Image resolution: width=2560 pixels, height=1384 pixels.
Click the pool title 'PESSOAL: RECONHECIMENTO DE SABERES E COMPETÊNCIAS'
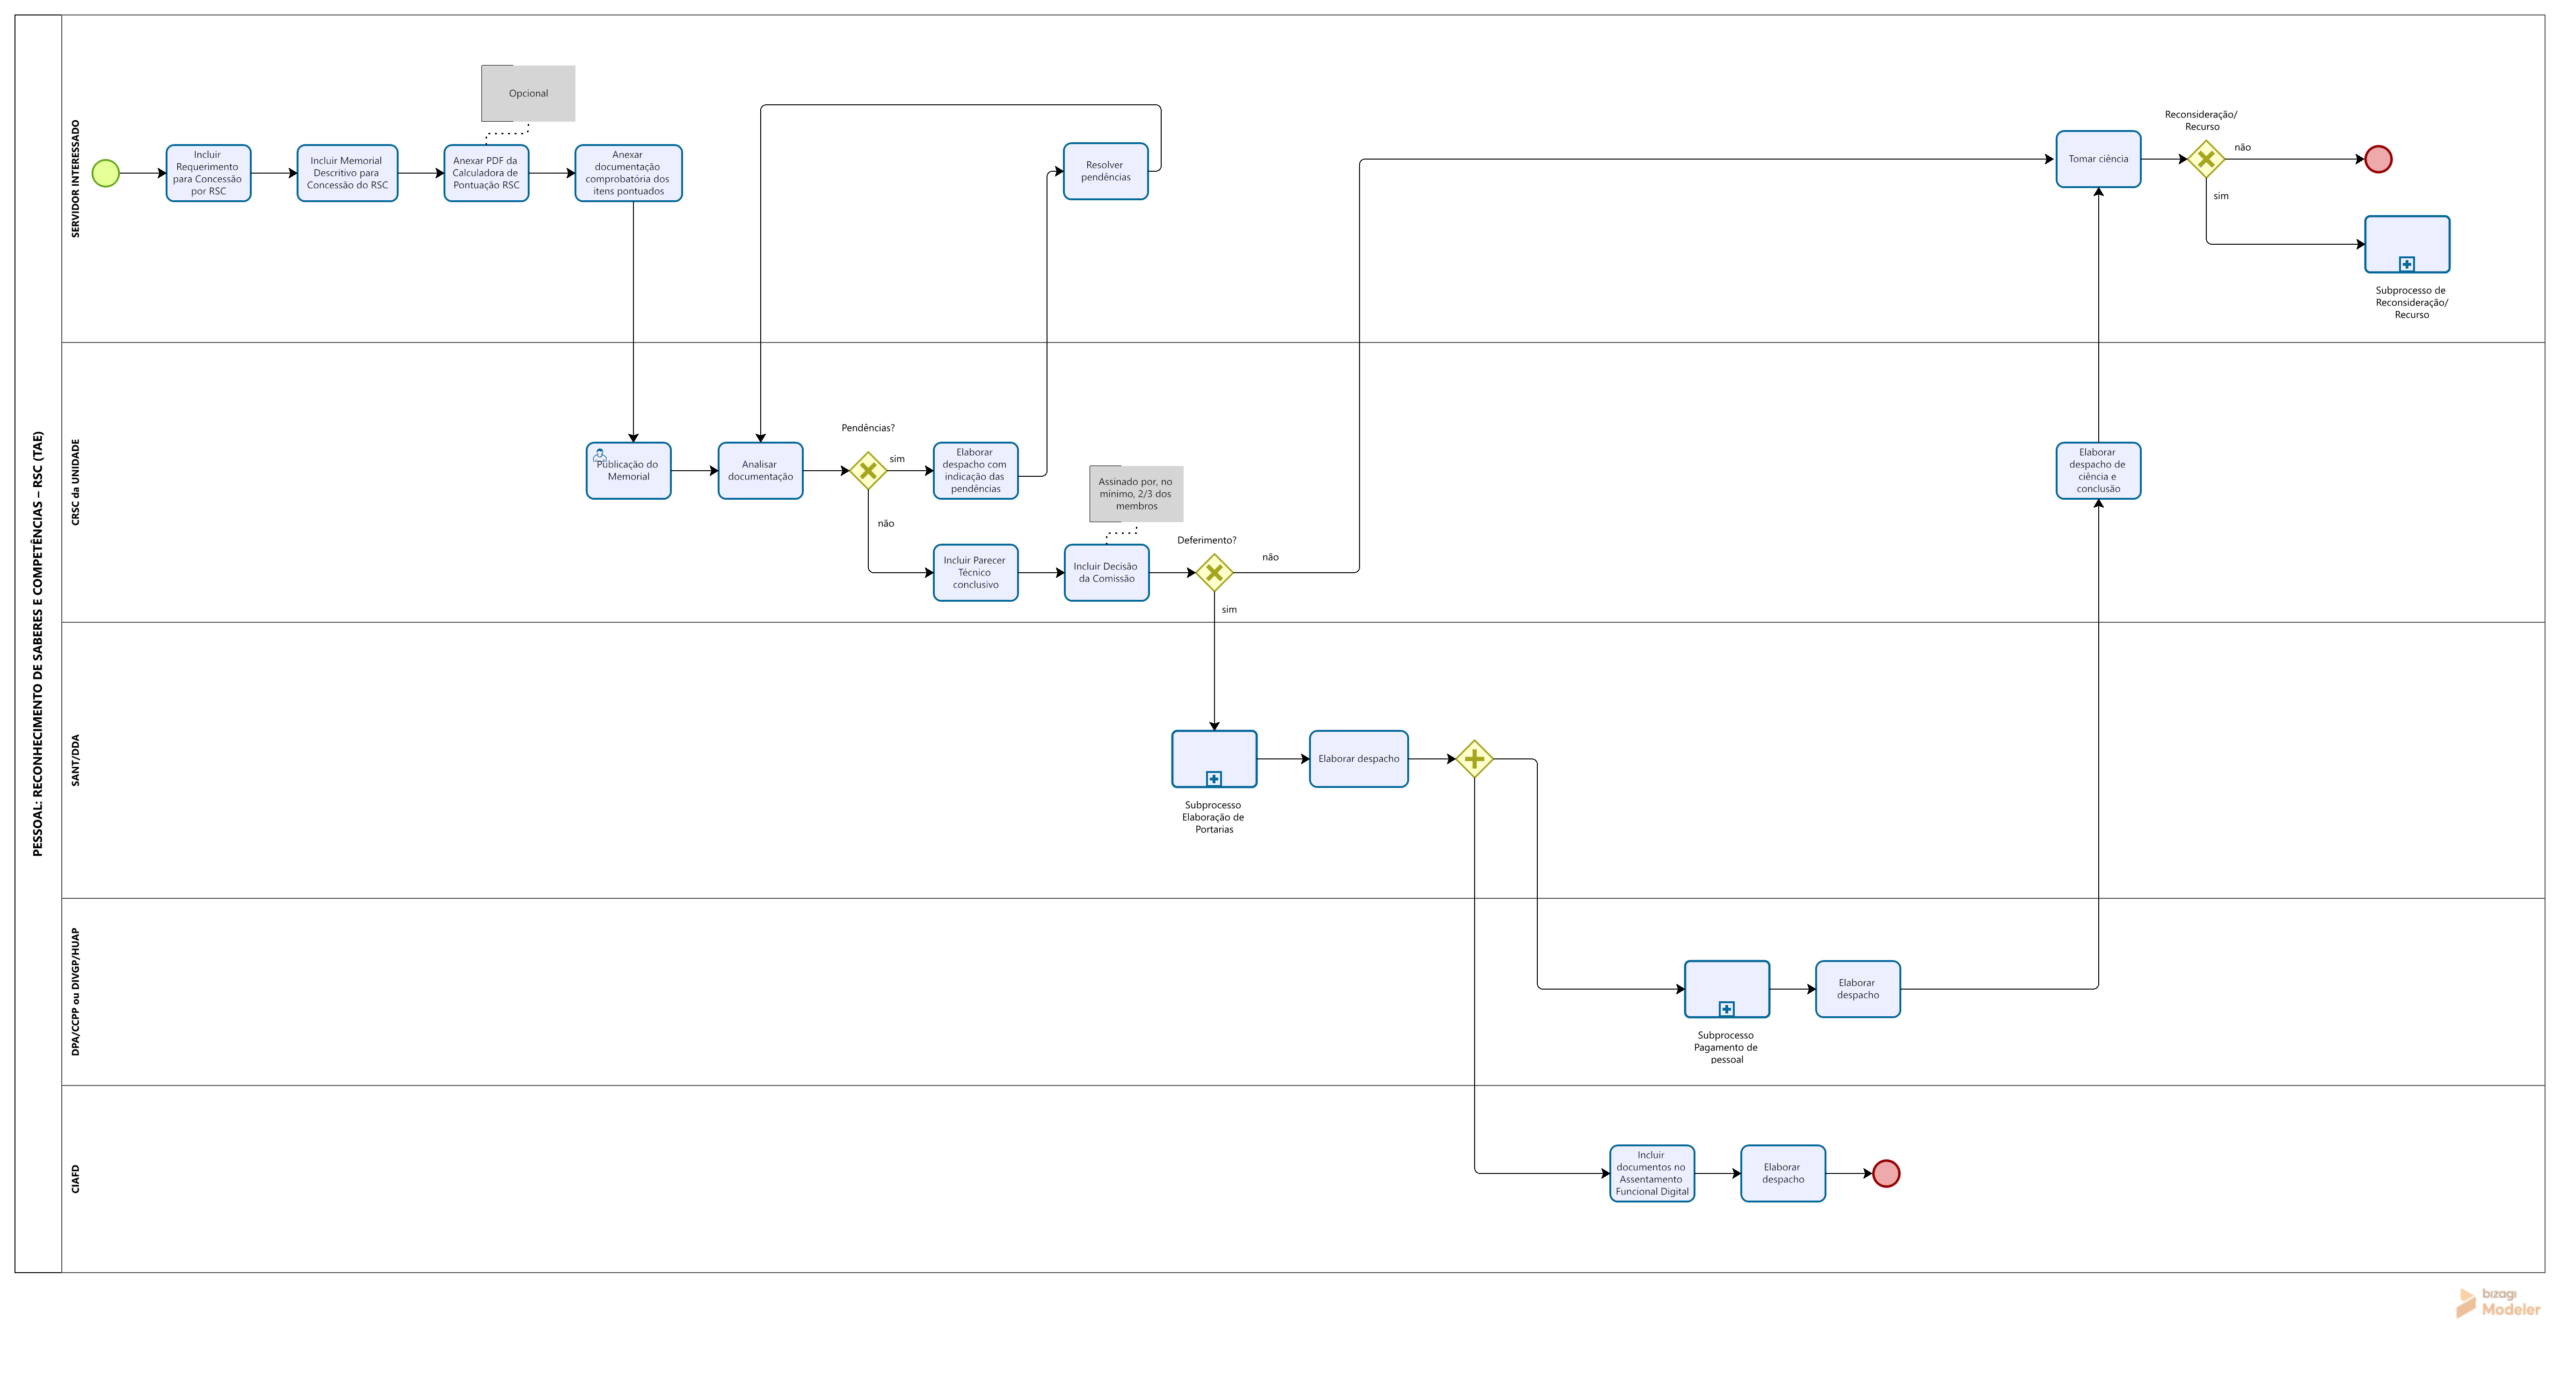[x=38, y=643]
